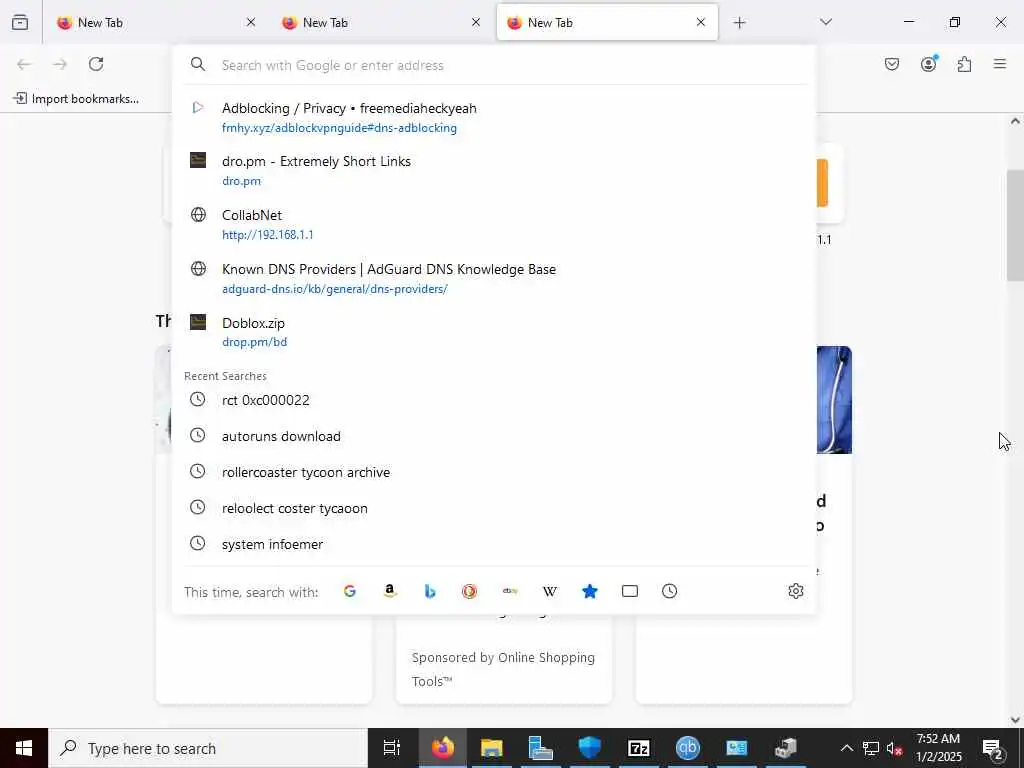Close the second New Tab
The width and height of the screenshot is (1024, 768).
click(x=476, y=23)
